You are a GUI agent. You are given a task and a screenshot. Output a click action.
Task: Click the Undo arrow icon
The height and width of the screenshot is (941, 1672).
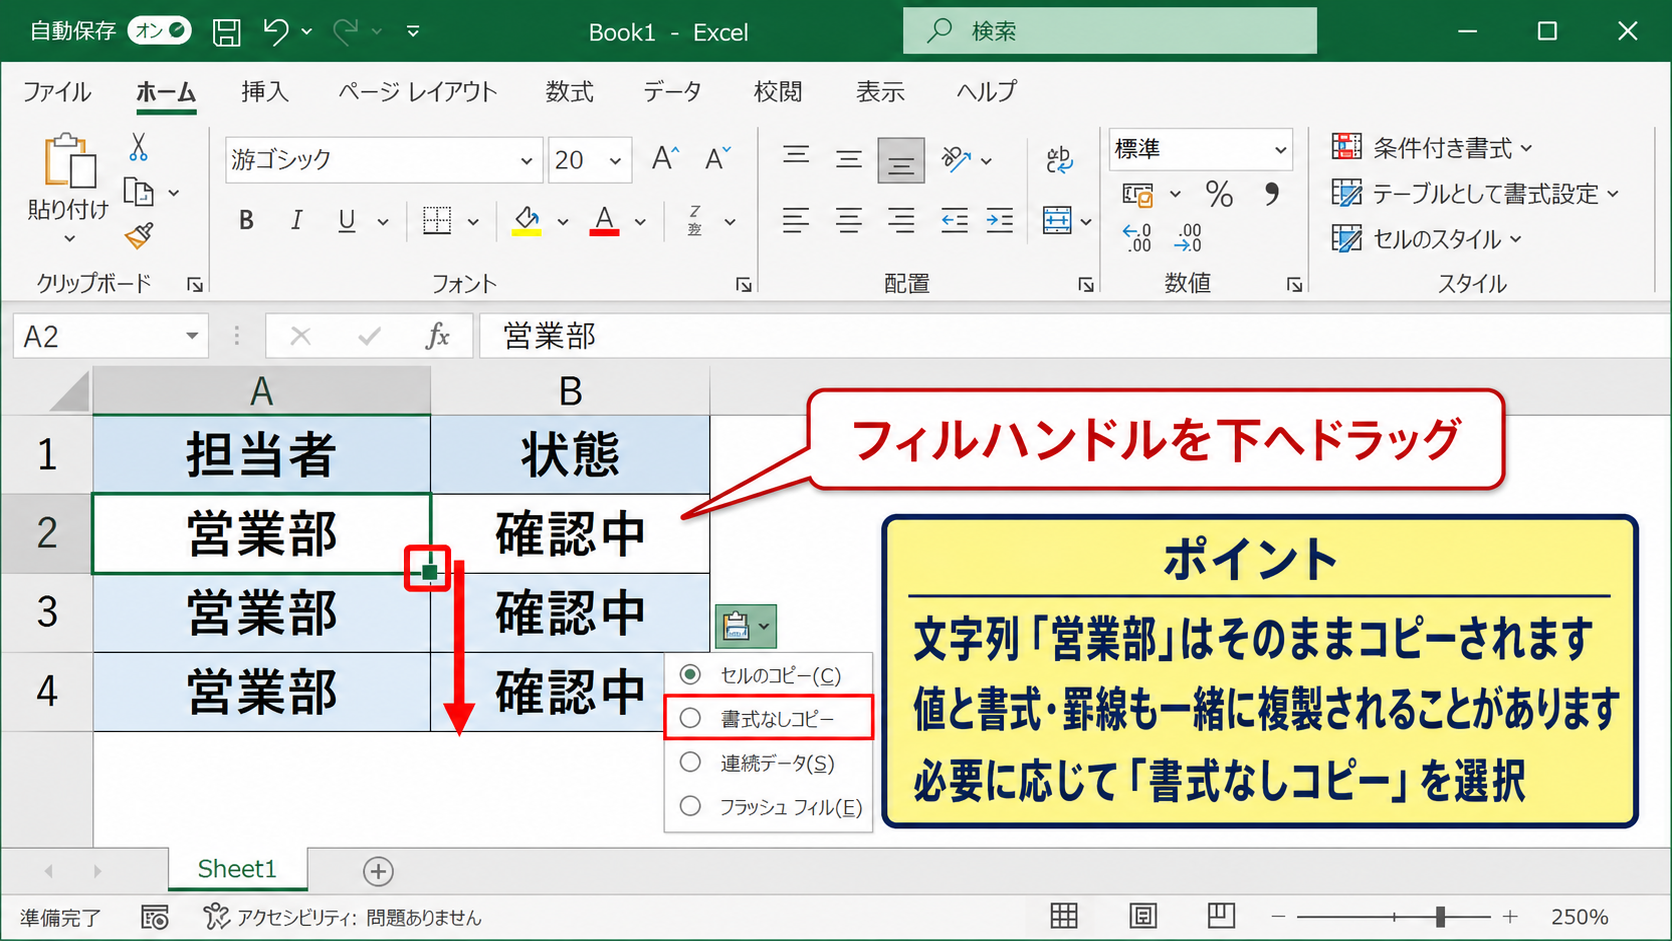[276, 32]
